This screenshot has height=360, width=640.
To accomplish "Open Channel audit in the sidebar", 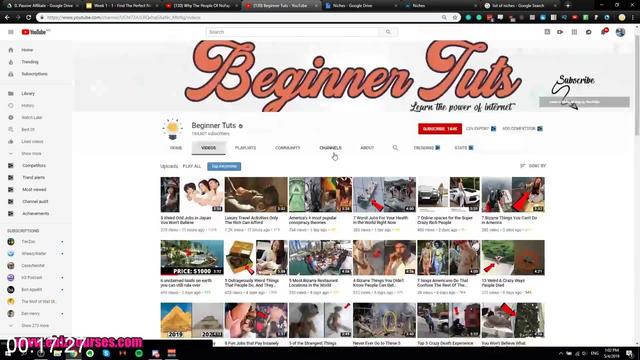I will coord(35,202).
